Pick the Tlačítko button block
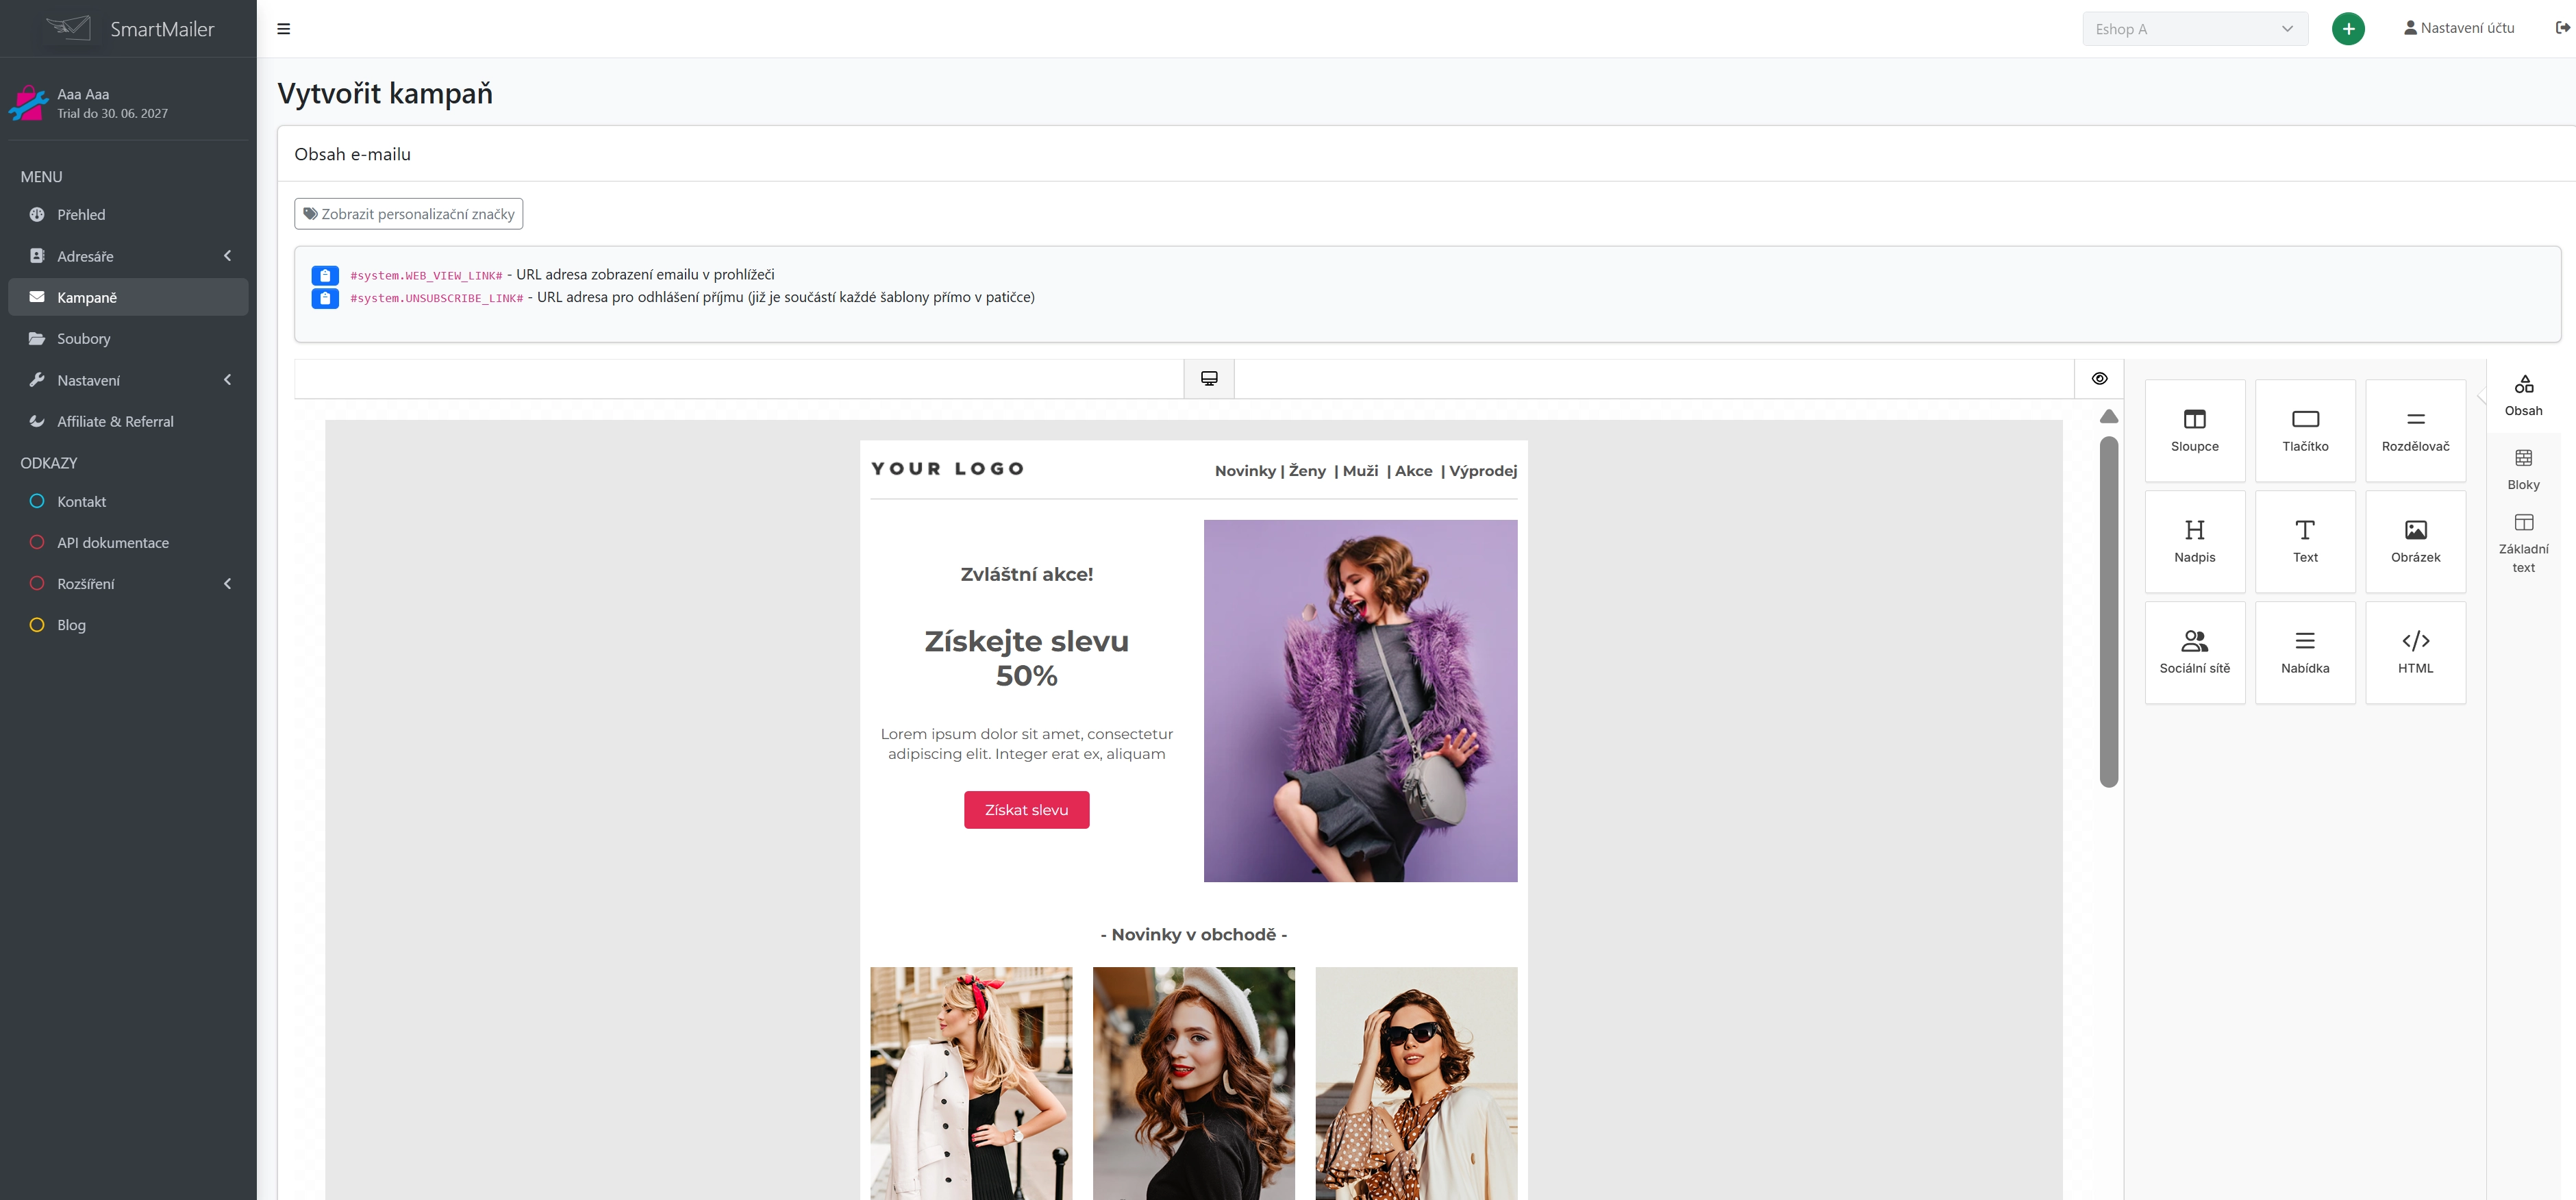Viewport: 2576px width, 1200px height. point(2304,430)
